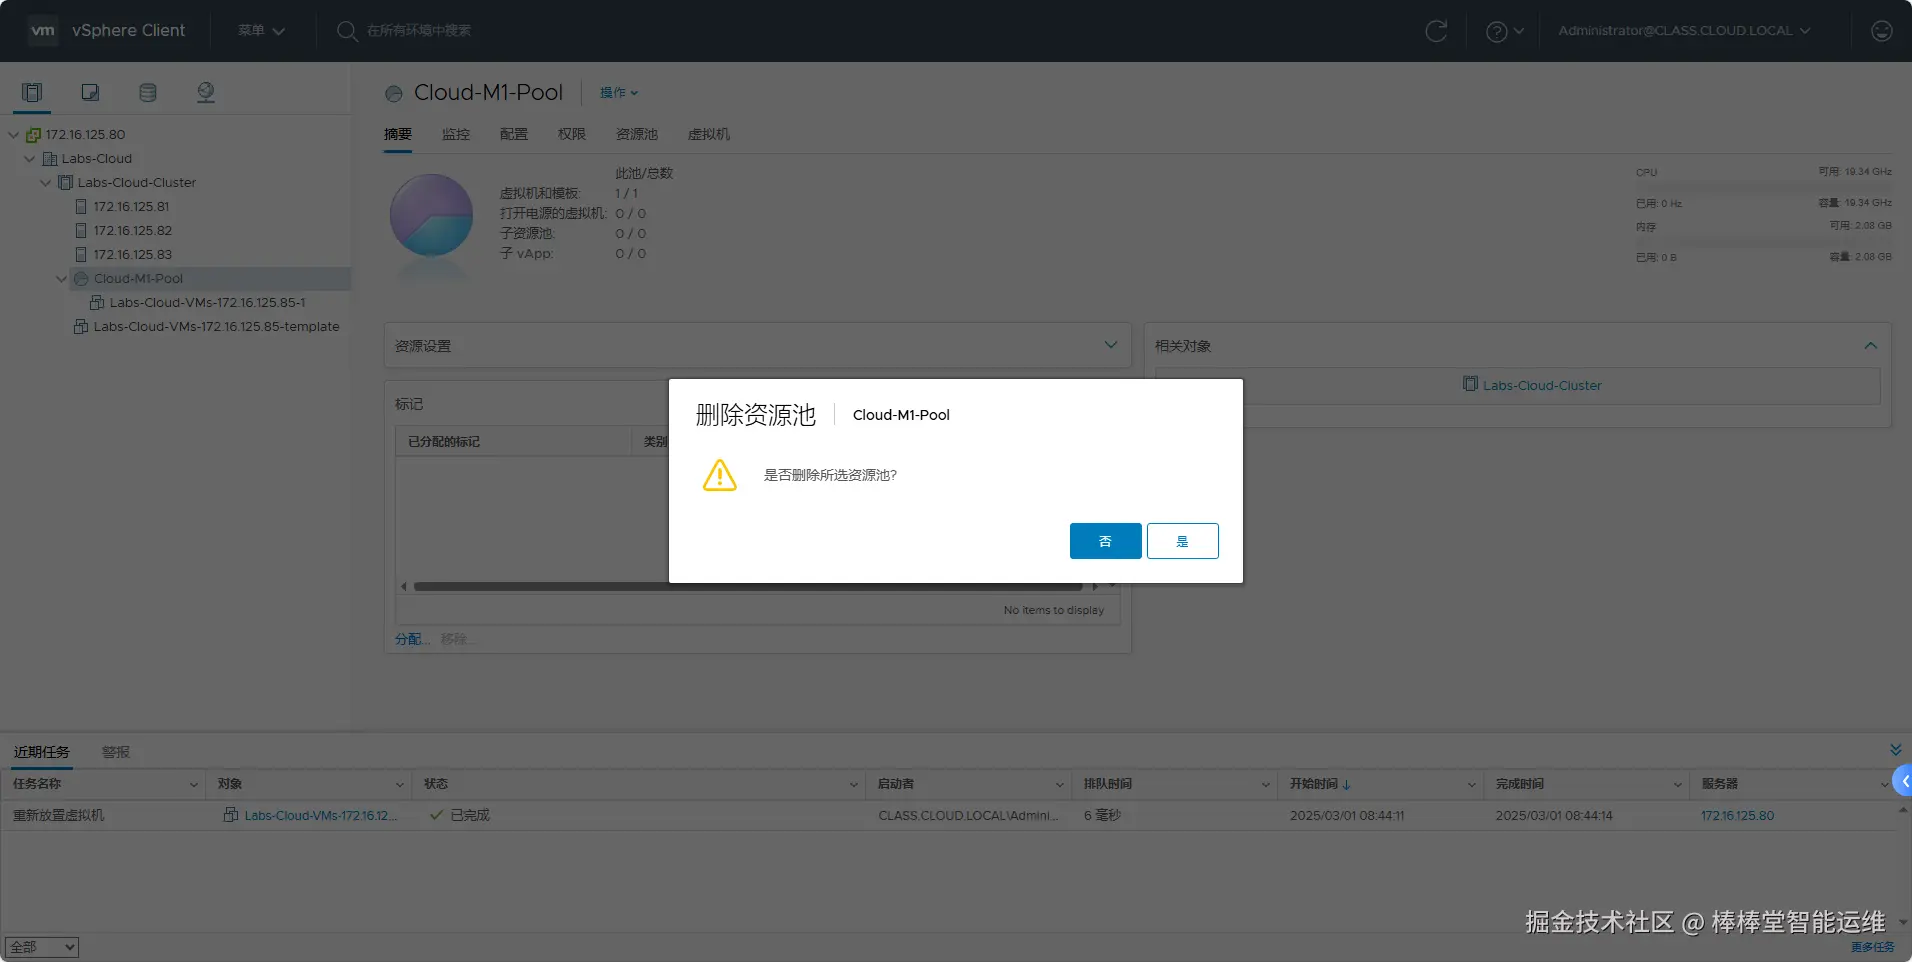The image size is (1912, 962).
Task: Click the cluster icon beside Labs-Cloud-Cluster link
Action: point(1470,384)
